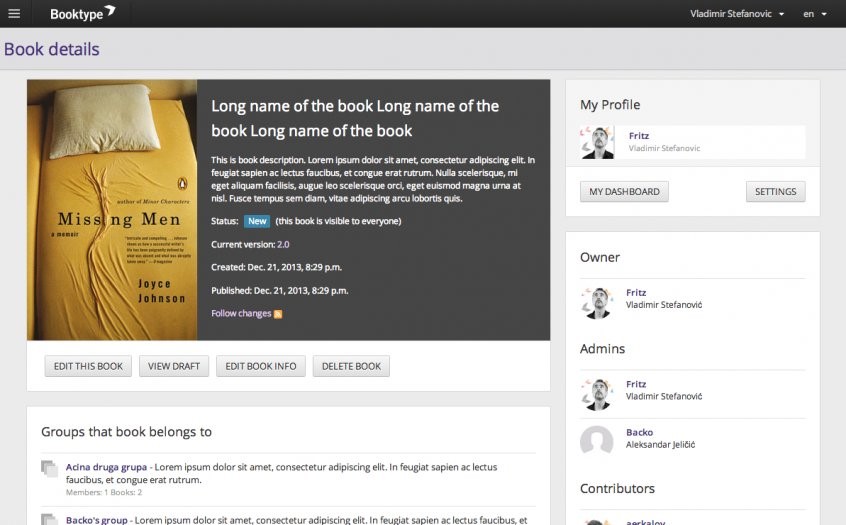846x525 pixels.
Task: Click the Acina druga grupa group icon
Action: point(49,468)
